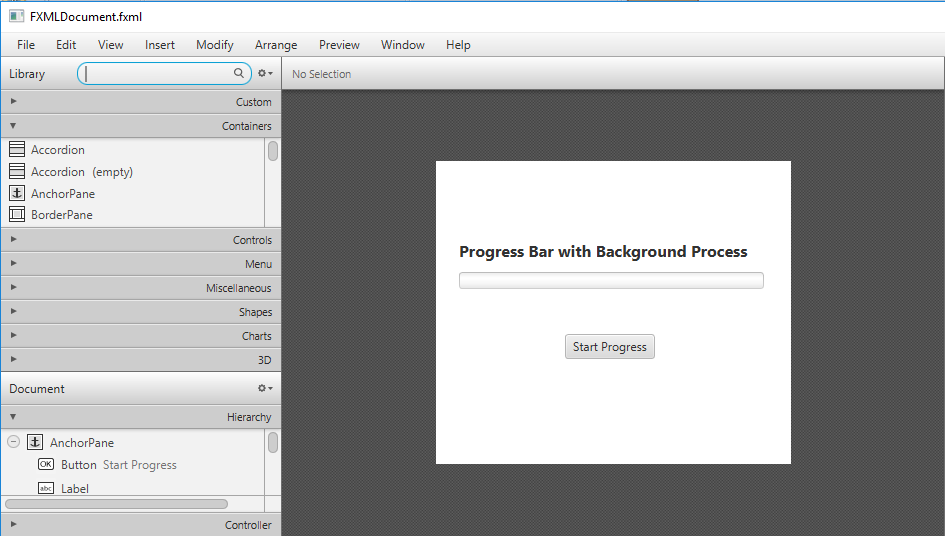This screenshot has width=945, height=536.
Task: Click the Accordion (empty) icon
Action: coord(17,171)
